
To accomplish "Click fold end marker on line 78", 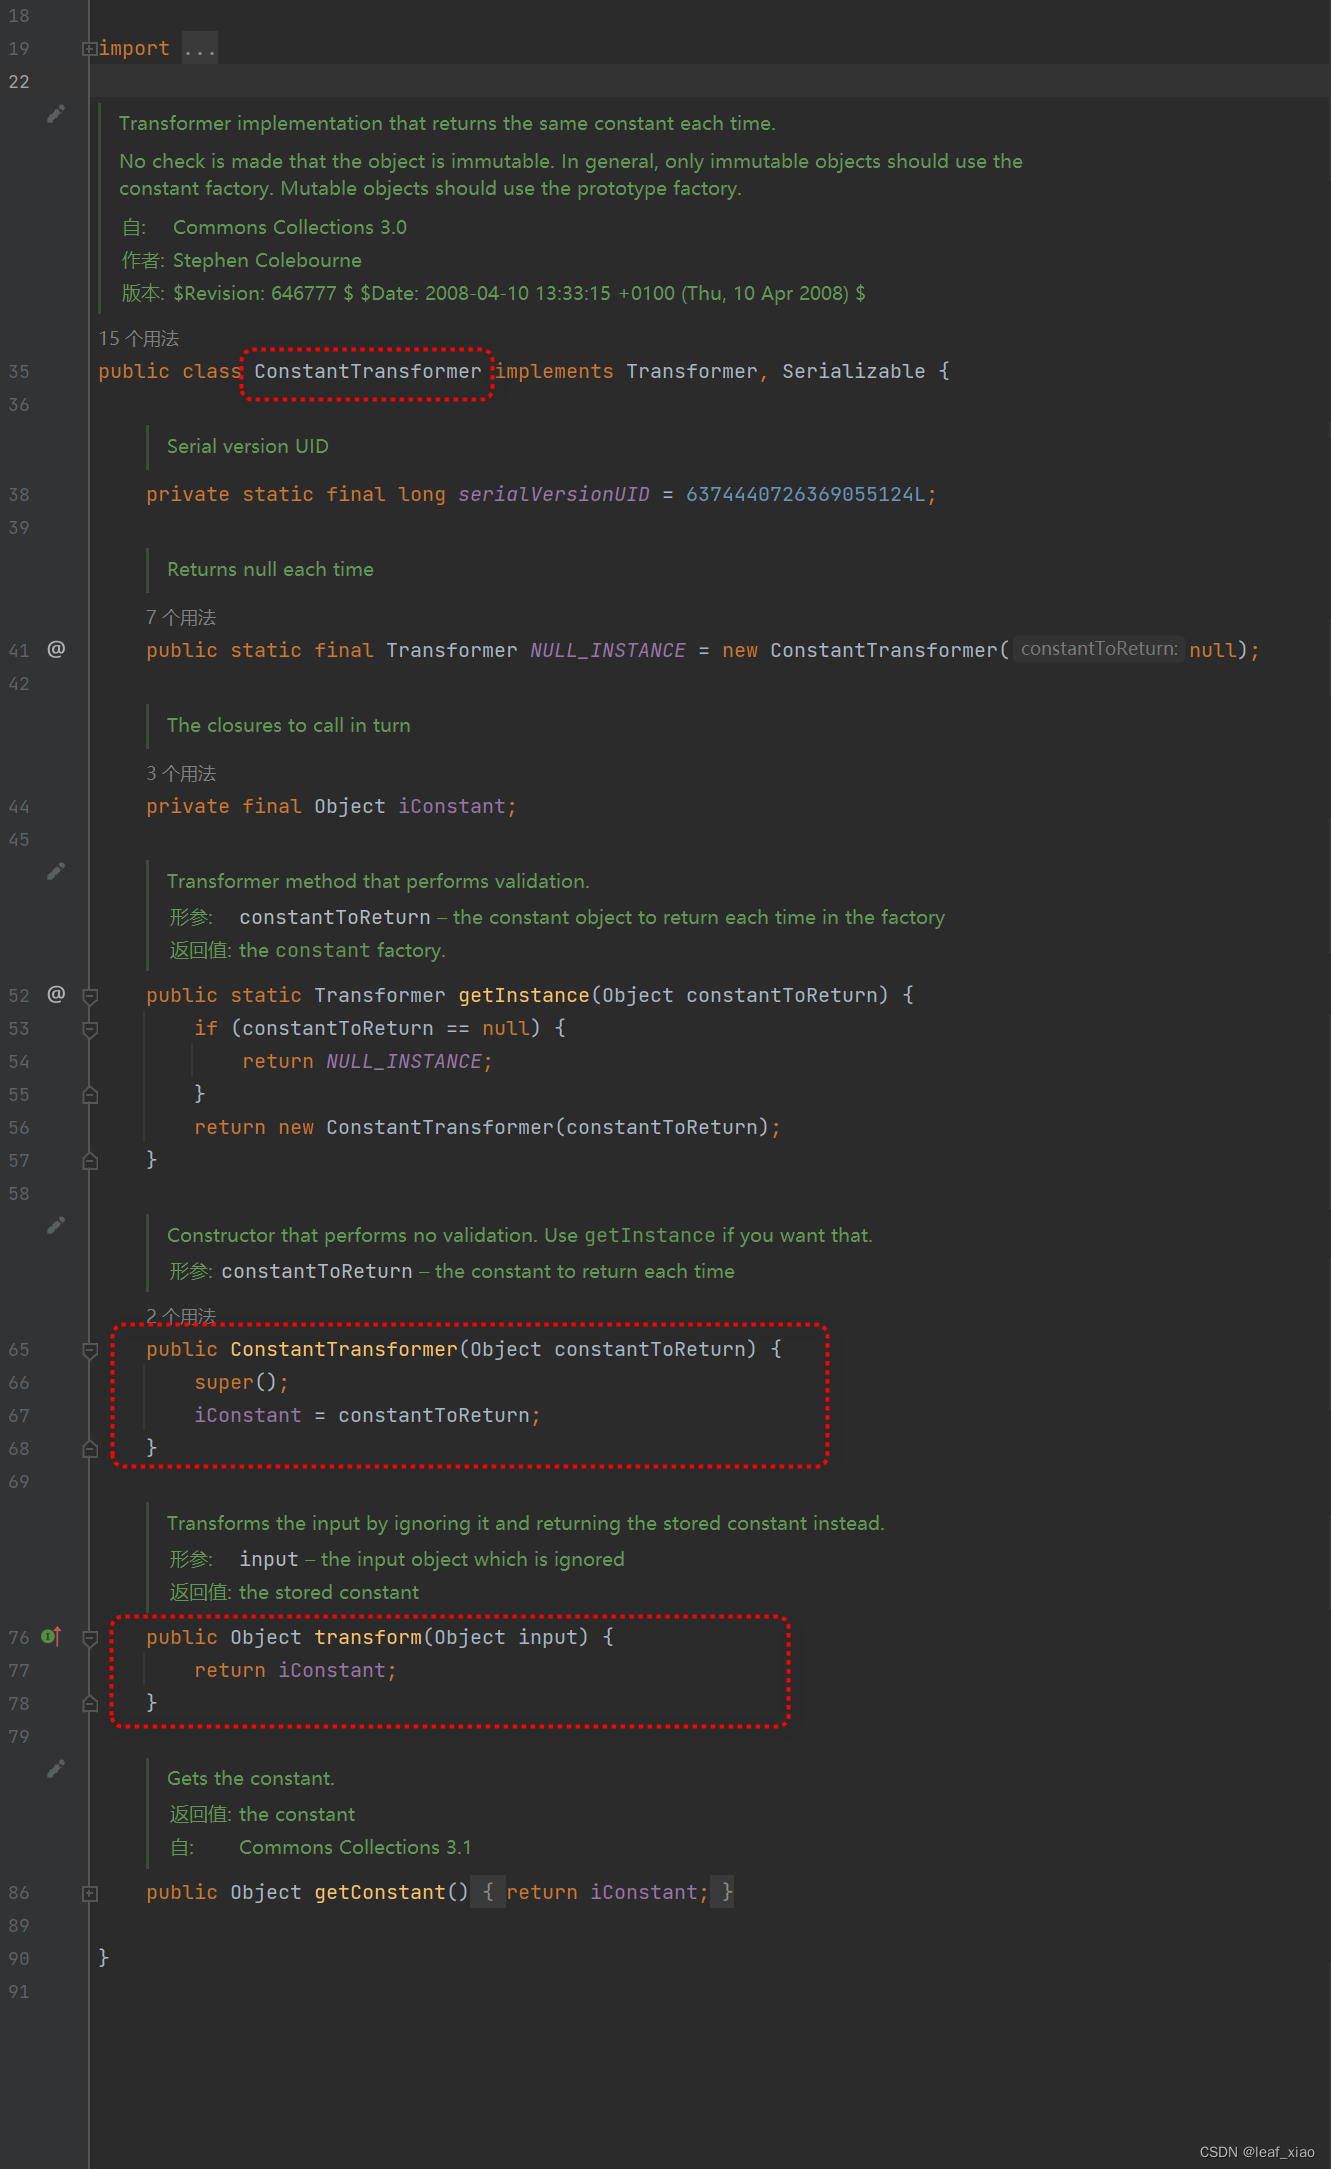I will [89, 1704].
